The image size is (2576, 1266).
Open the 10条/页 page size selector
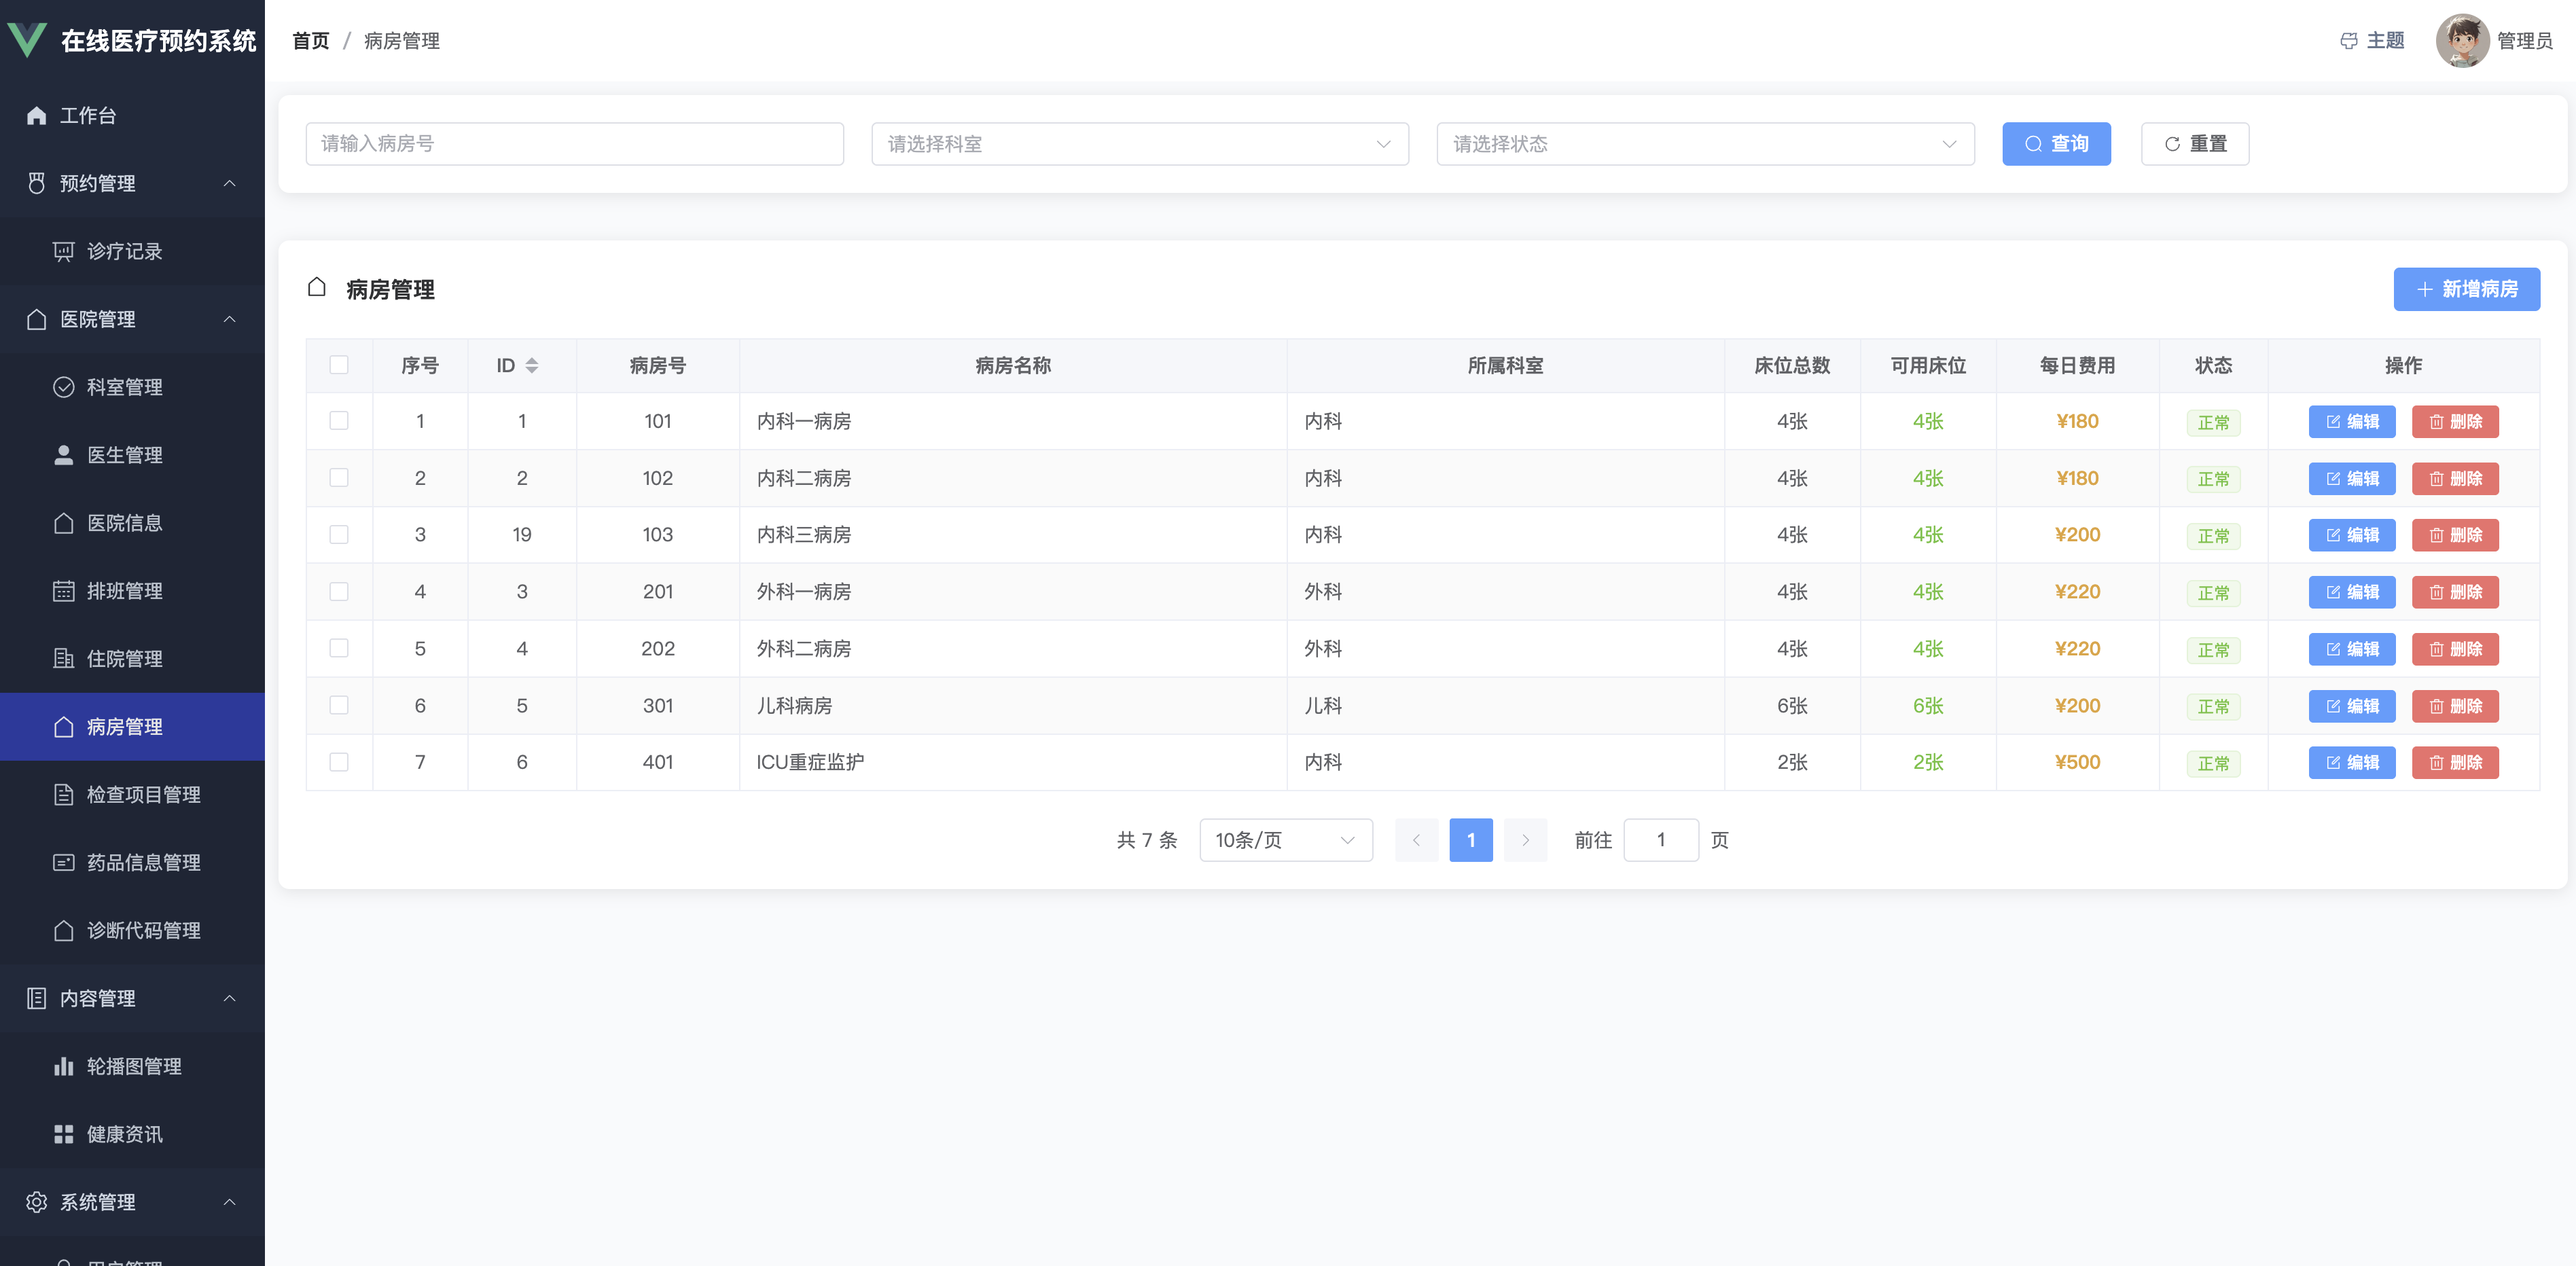click(1285, 840)
